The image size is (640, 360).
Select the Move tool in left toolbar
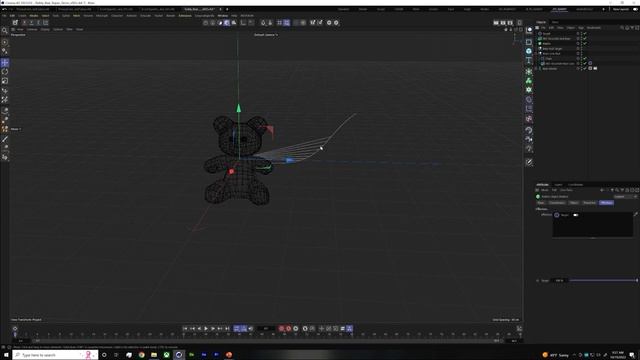tap(5, 62)
